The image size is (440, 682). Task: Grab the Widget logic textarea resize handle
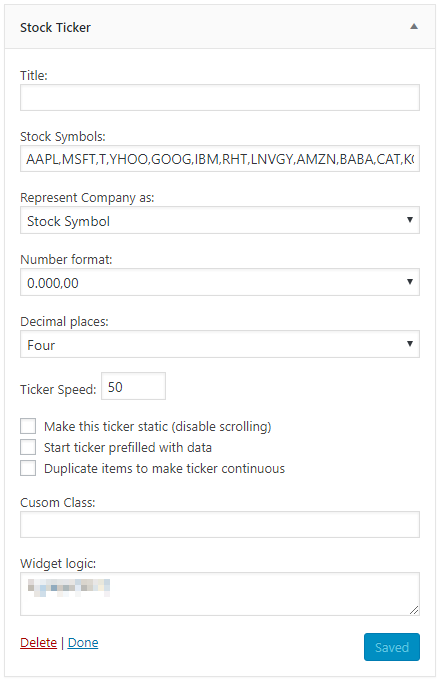click(x=414, y=610)
